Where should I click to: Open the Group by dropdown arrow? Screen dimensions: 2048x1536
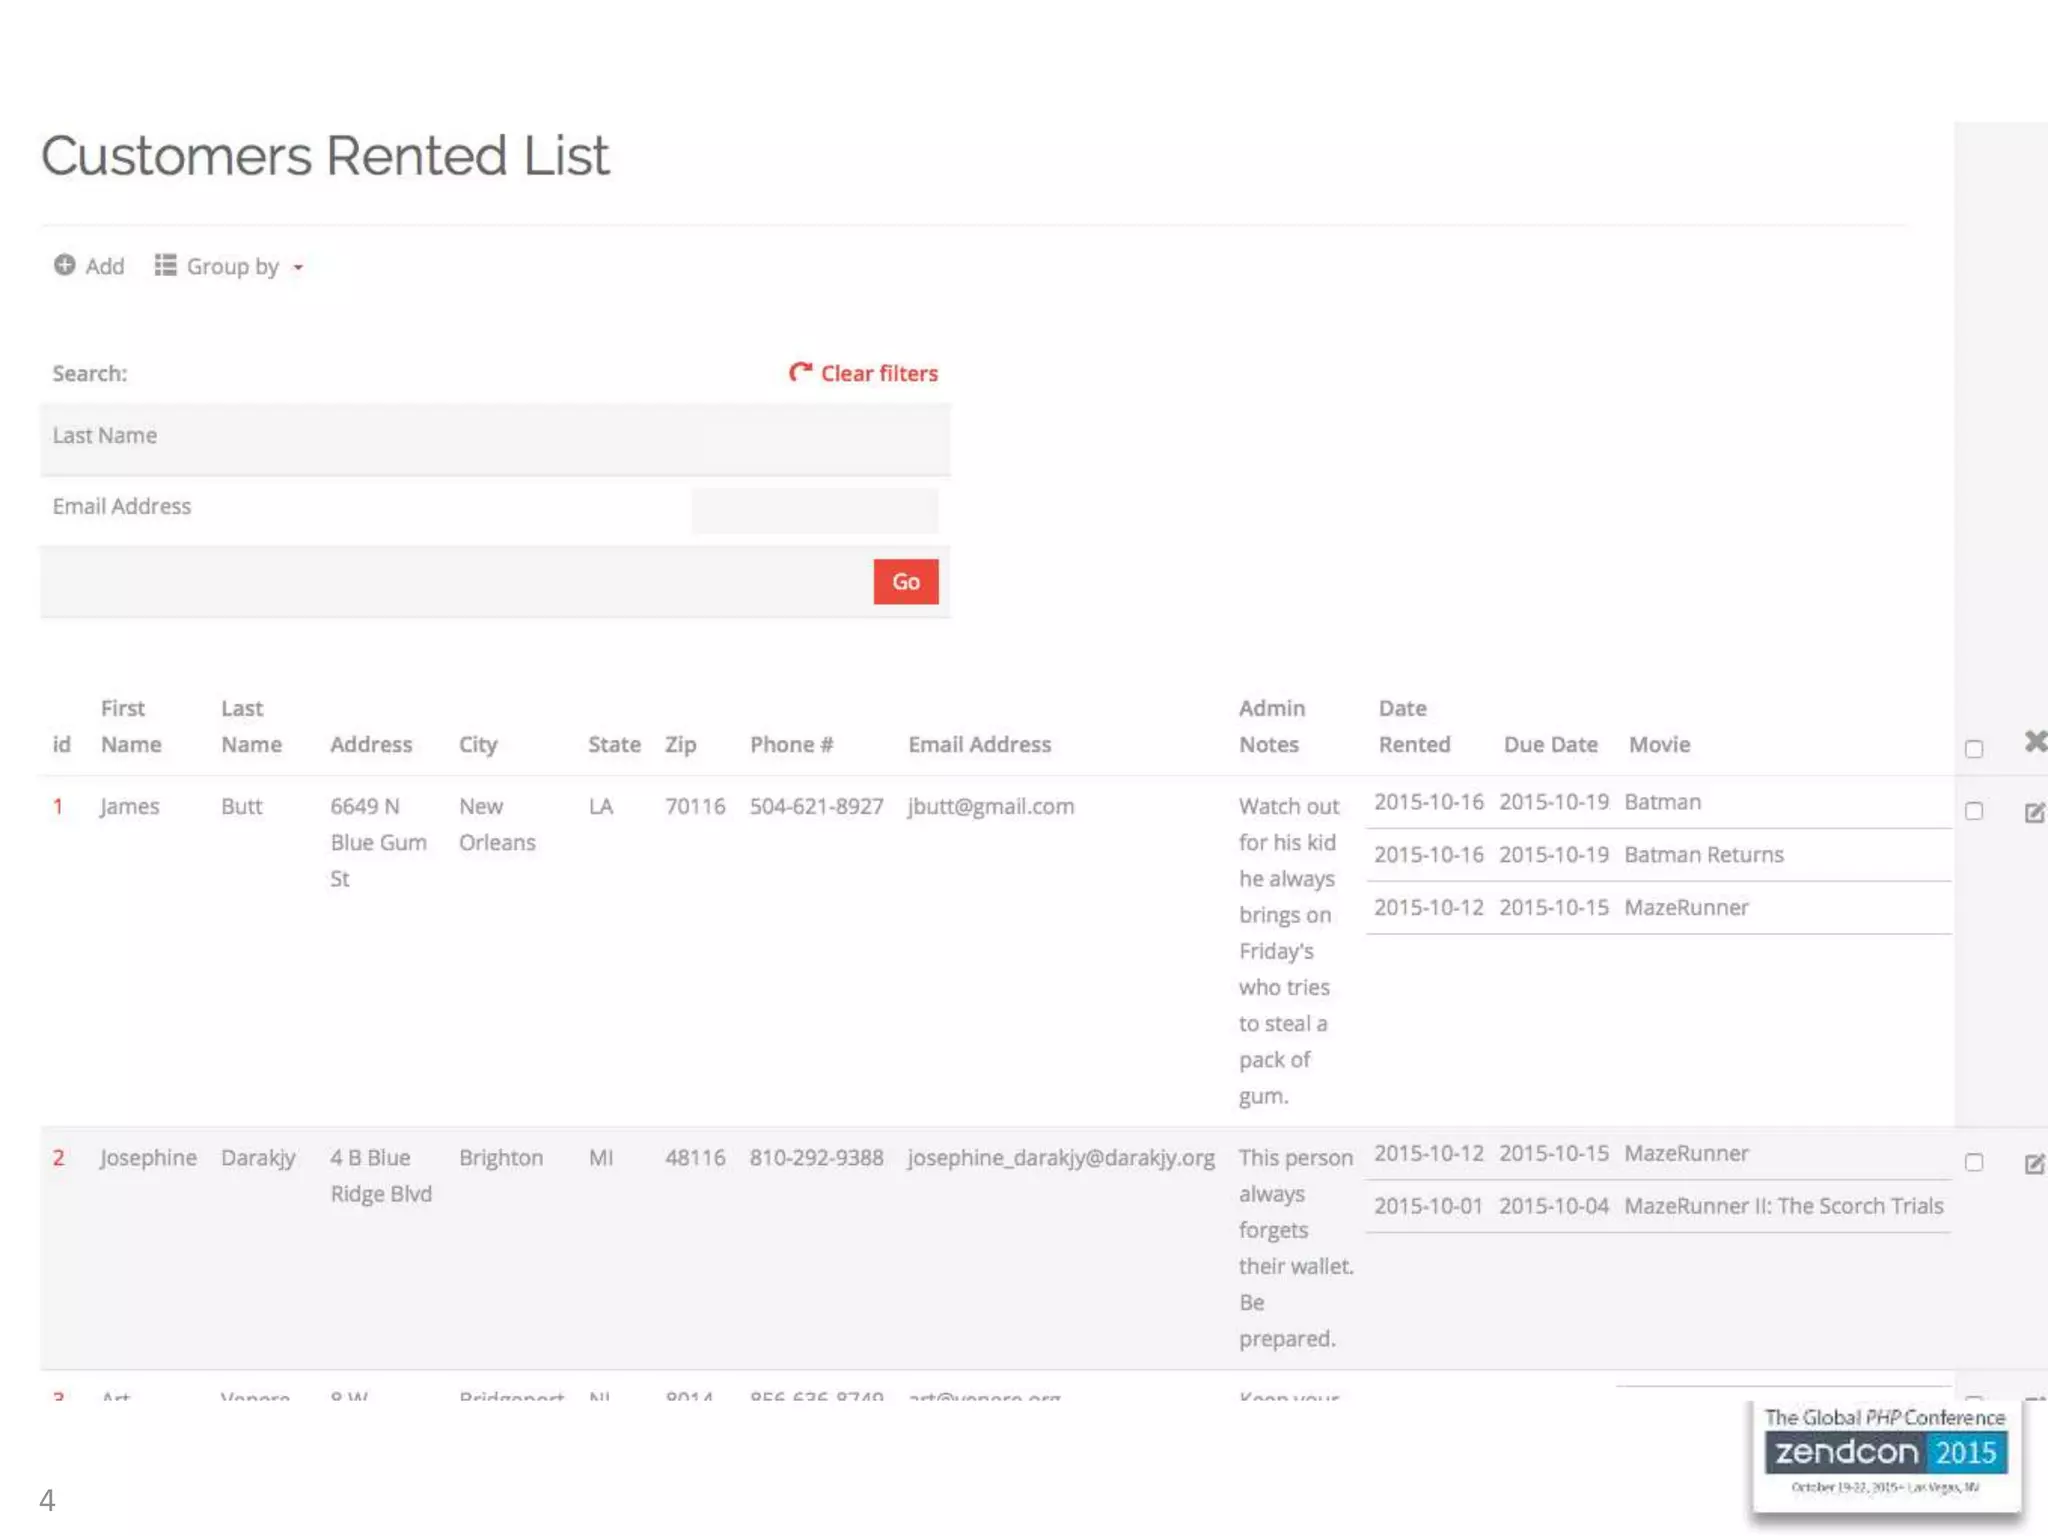tap(298, 267)
